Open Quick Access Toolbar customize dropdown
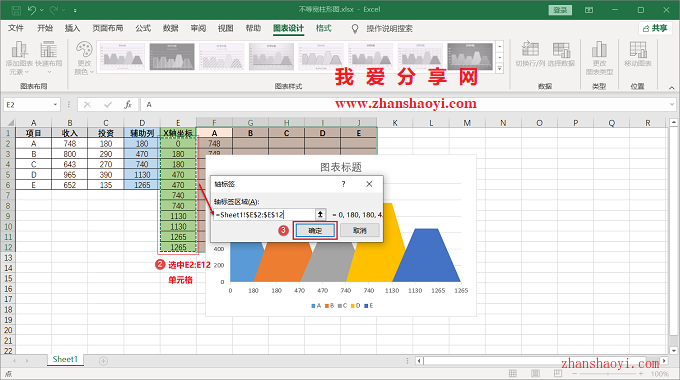 pyautogui.click(x=75, y=10)
